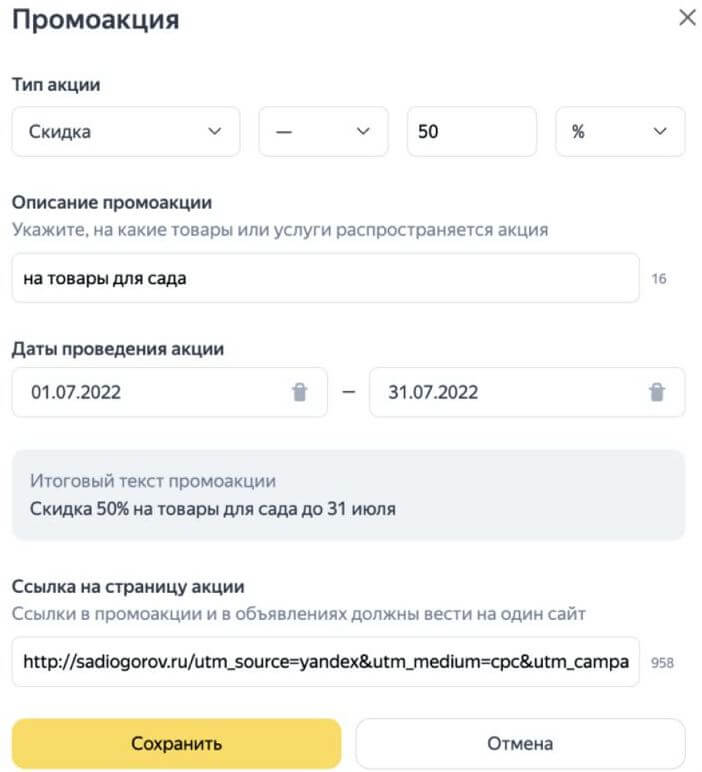Click the 'Ссылка на страницу акции' label
Image resolution: width=702 pixels, height=772 pixels.
[x=128, y=587]
